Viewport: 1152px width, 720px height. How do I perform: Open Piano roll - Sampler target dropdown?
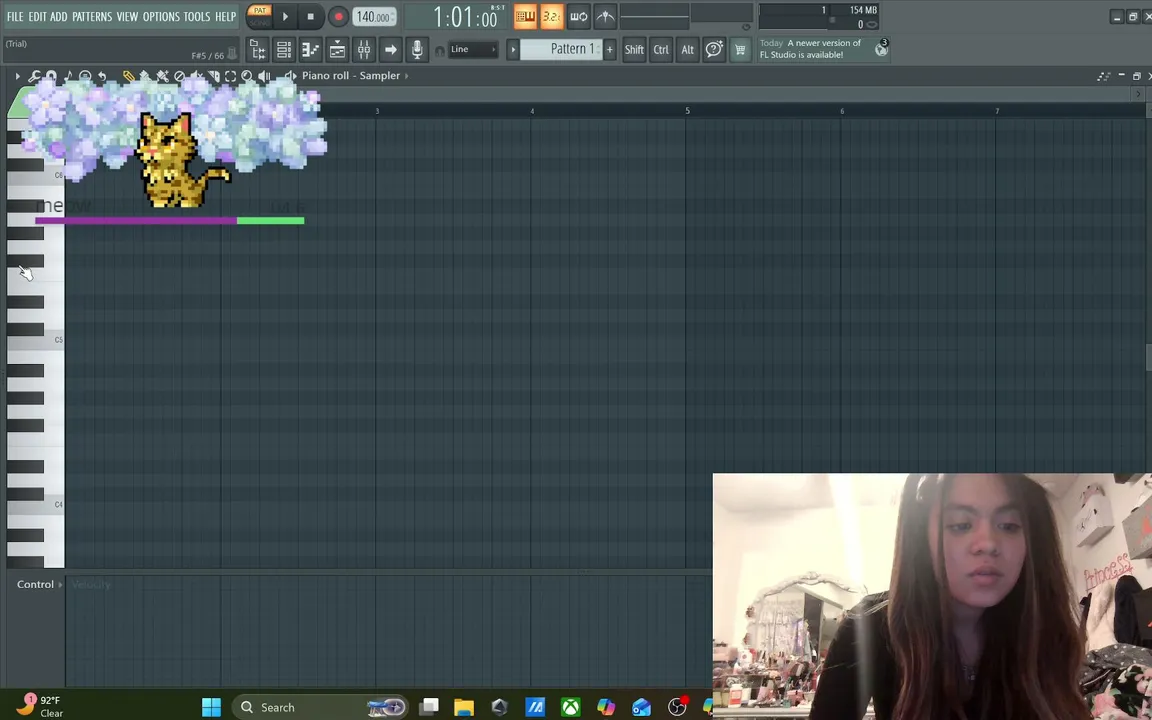point(355,76)
